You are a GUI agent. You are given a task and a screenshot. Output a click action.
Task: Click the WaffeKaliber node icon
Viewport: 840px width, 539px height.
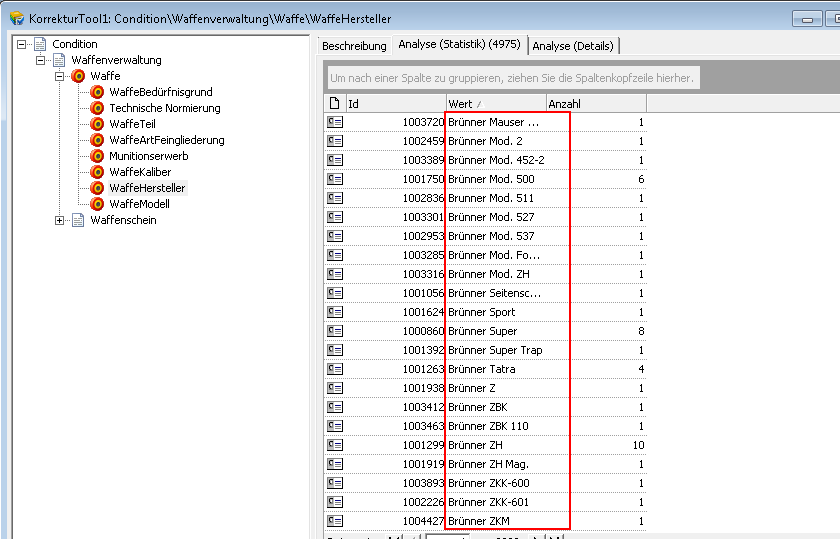pos(97,172)
